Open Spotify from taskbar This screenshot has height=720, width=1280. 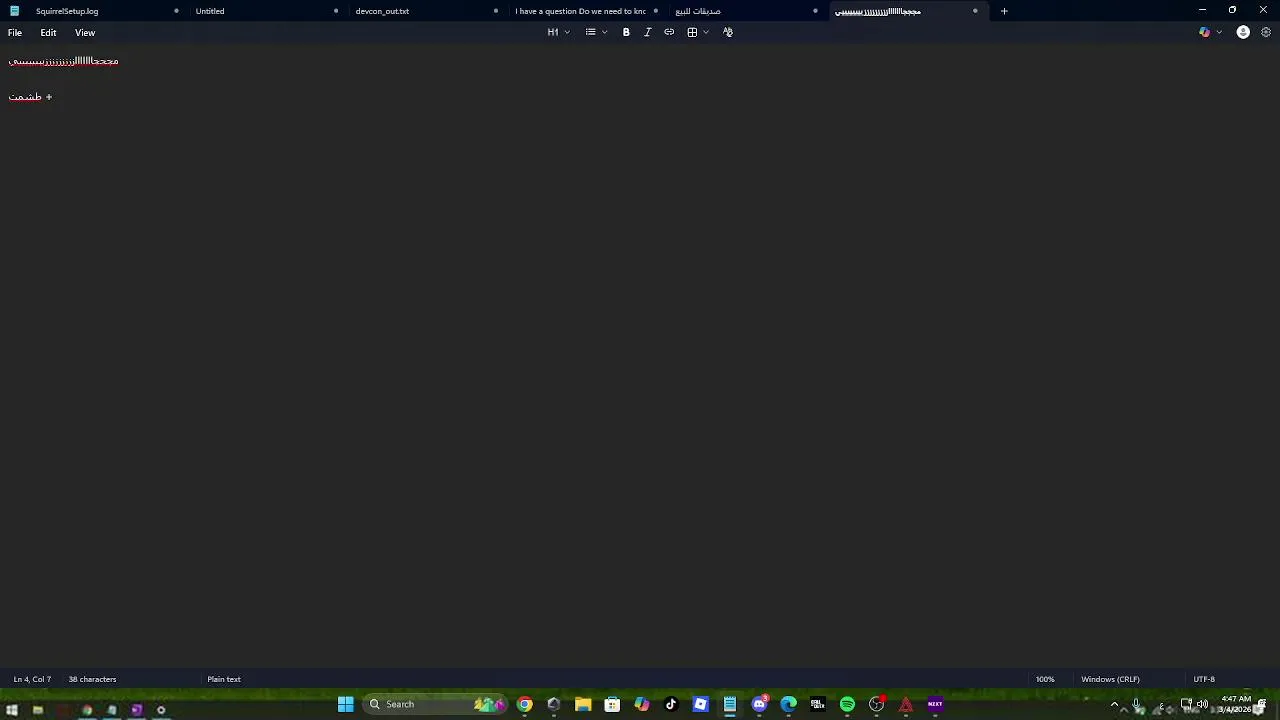coord(847,704)
